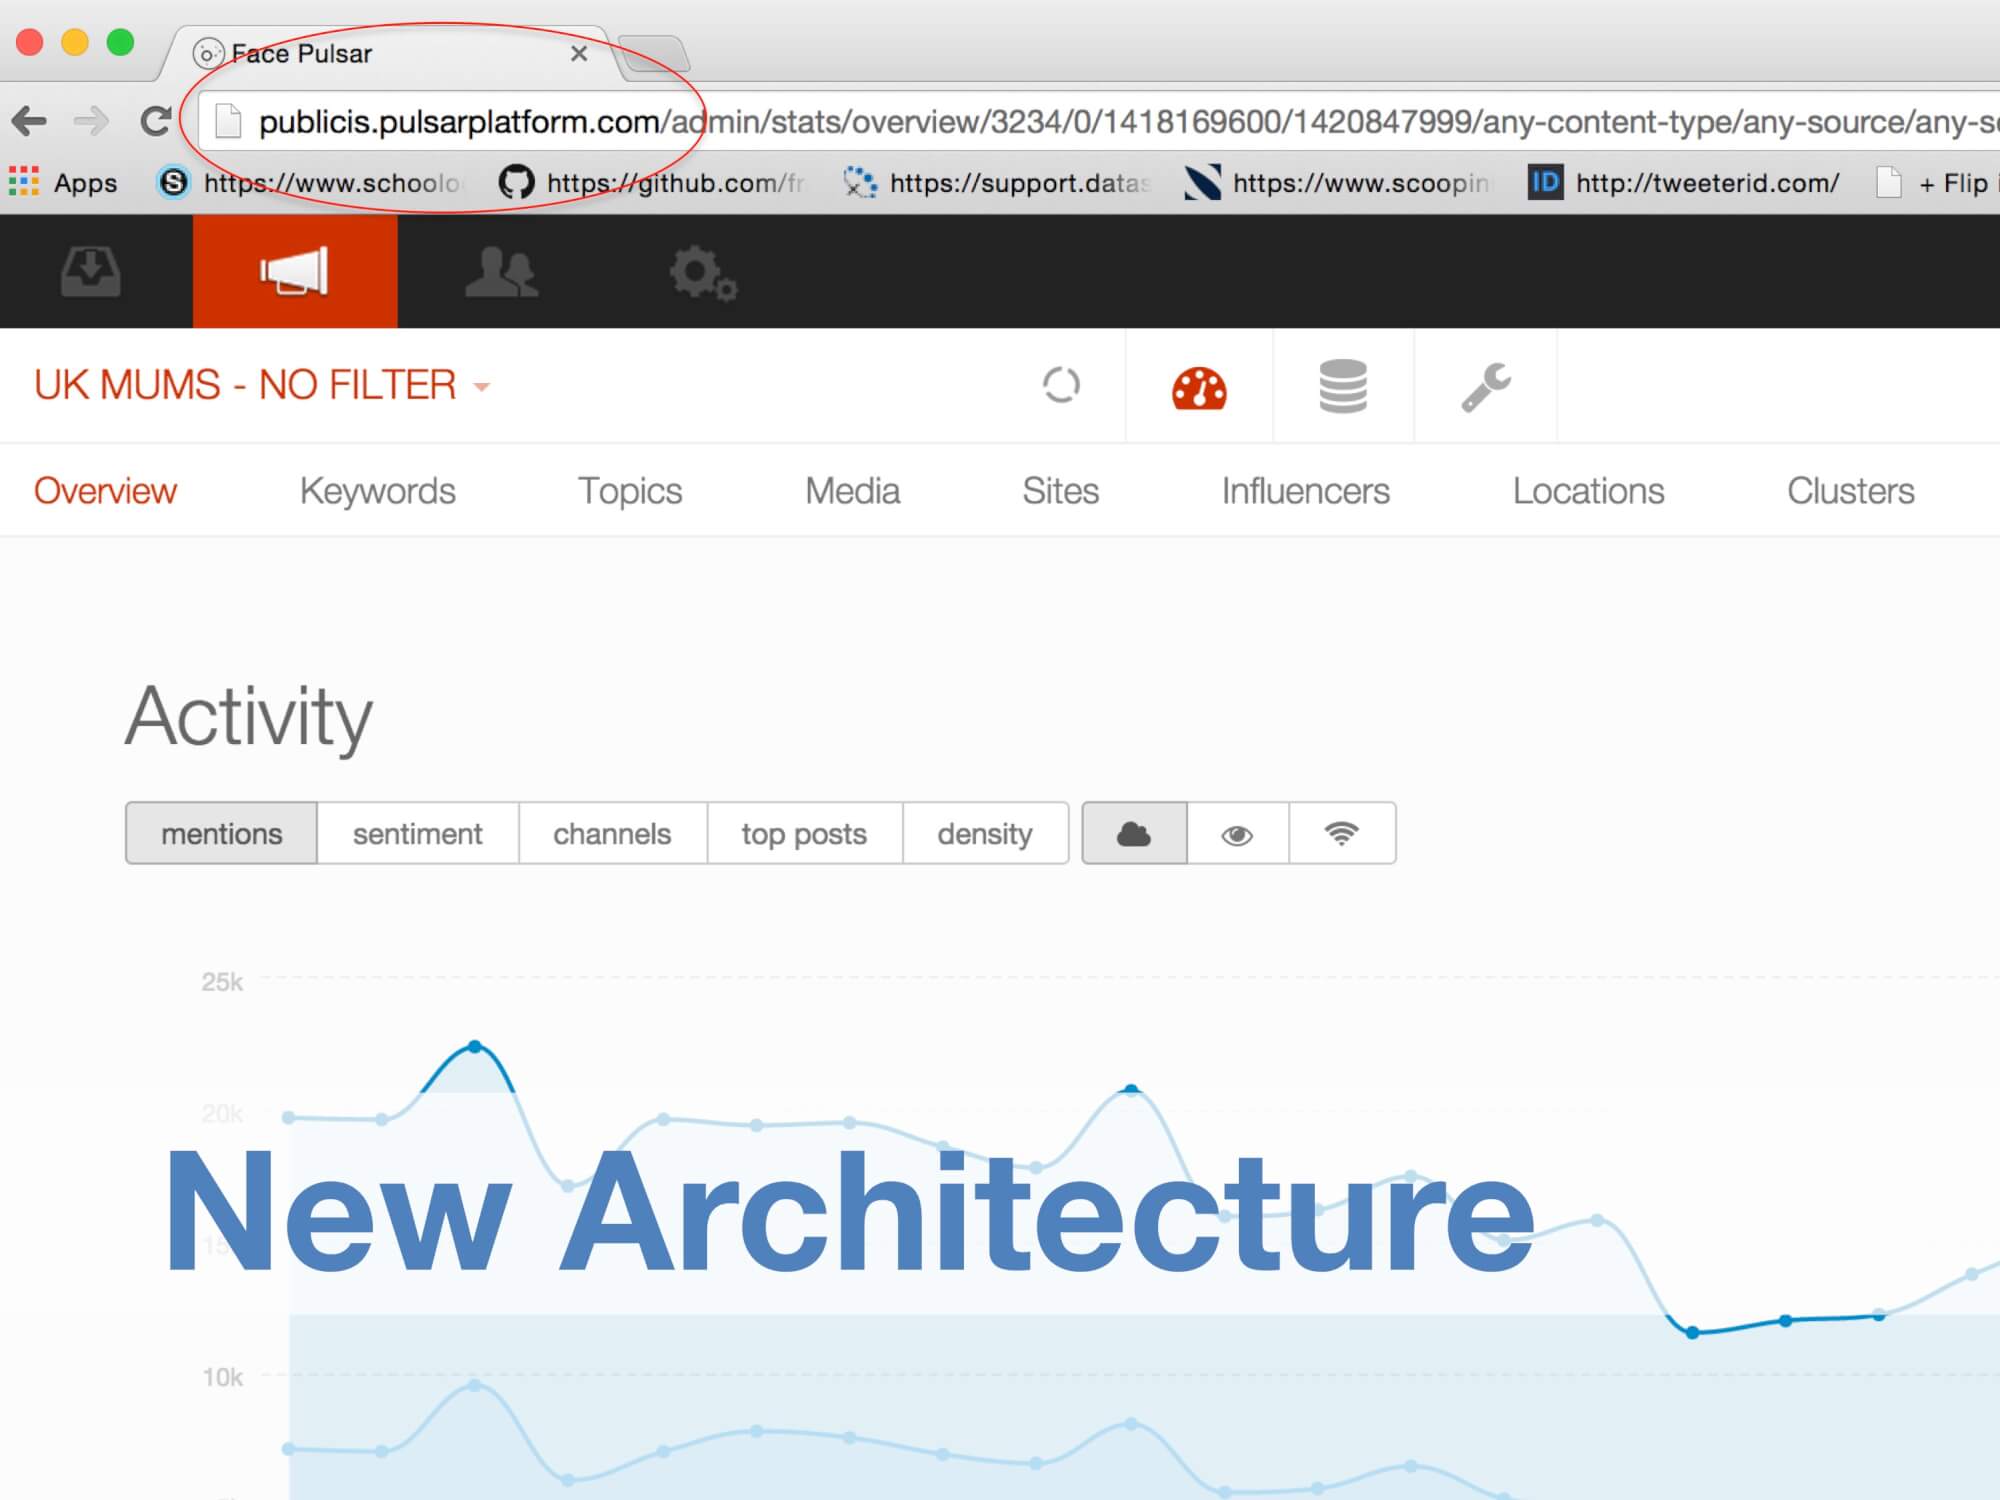Click the circular refresh spinner icon
Image resolution: width=2000 pixels, height=1500 pixels.
tap(1061, 385)
